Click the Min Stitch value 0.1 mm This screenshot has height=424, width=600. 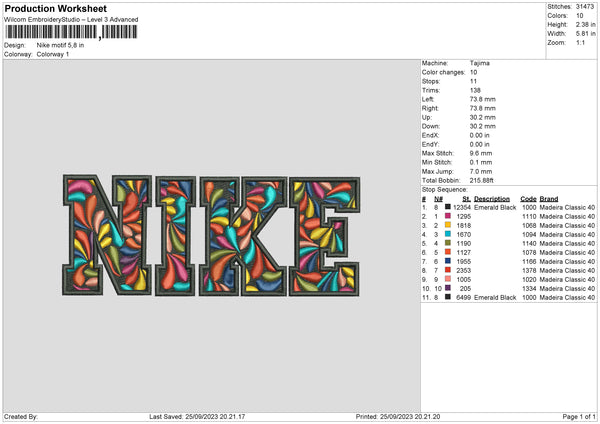(481, 162)
